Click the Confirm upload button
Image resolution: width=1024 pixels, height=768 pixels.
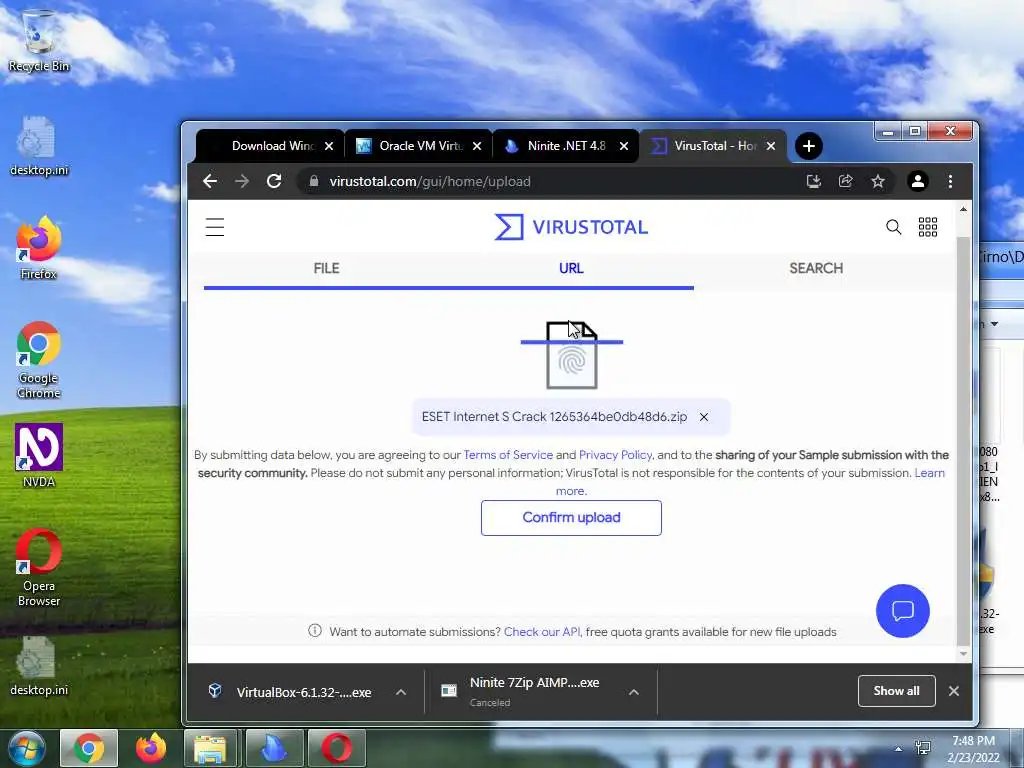tap(571, 518)
